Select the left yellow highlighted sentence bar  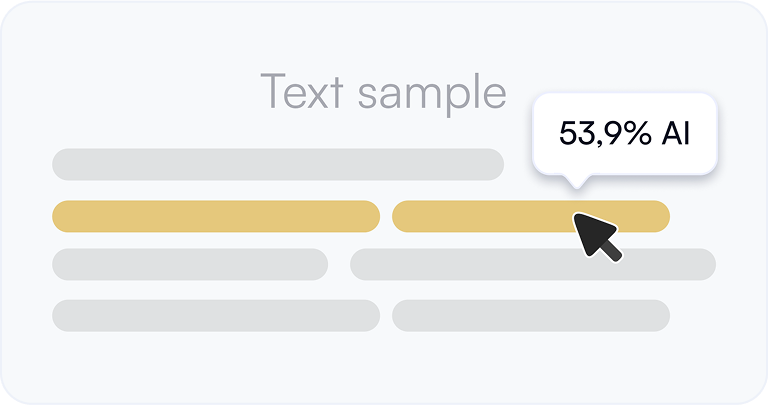click(x=216, y=216)
